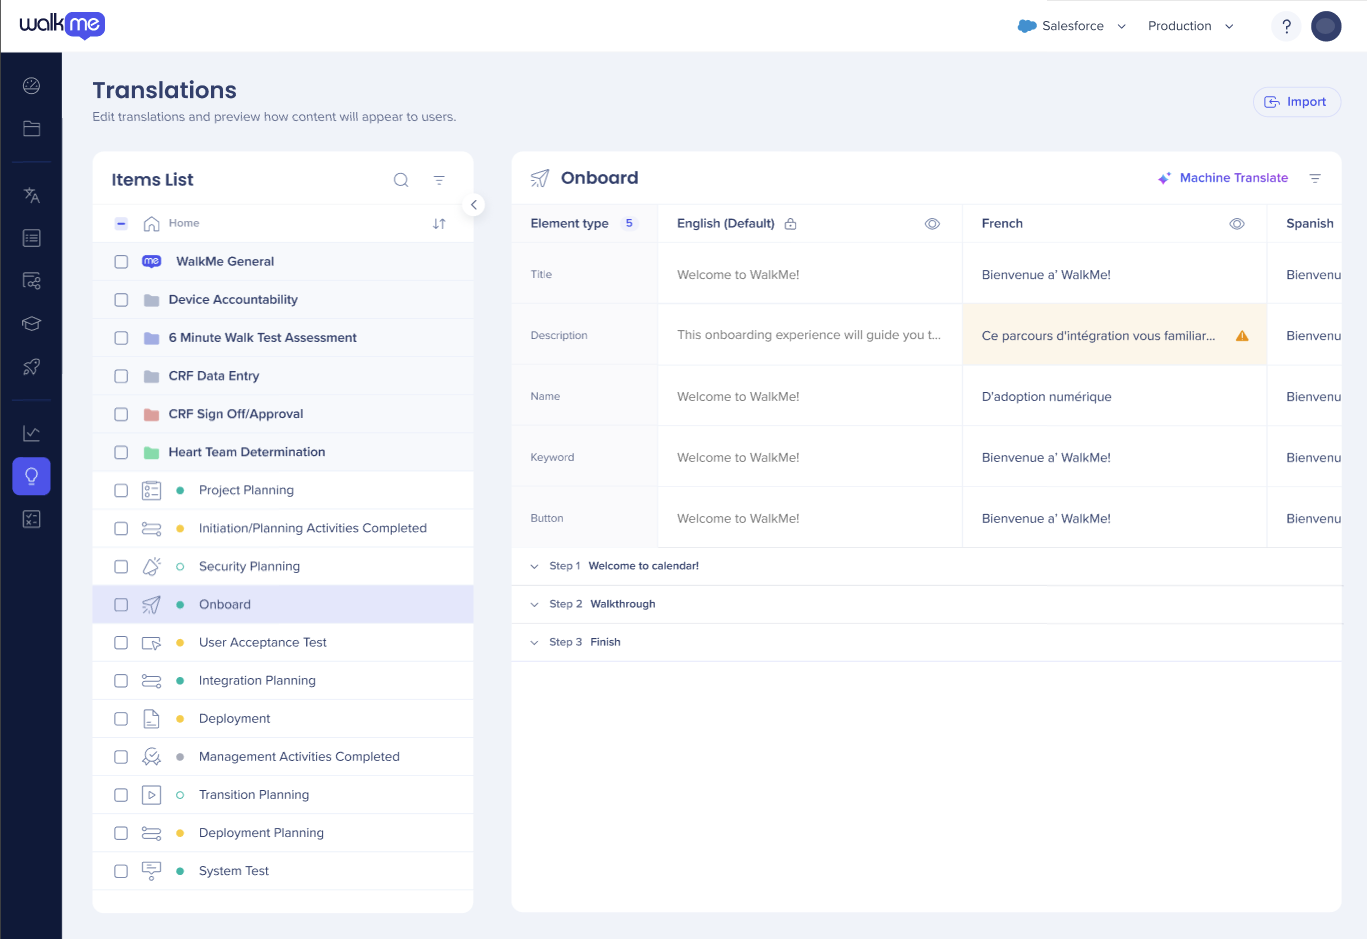Screen dimensions: 1367x939
Task: Open the help question mark icon
Action: [x=1286, y=27]
